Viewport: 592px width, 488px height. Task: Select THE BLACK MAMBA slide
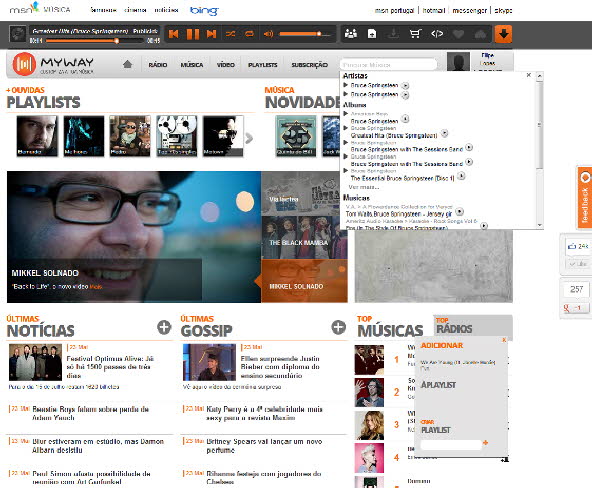304,237
